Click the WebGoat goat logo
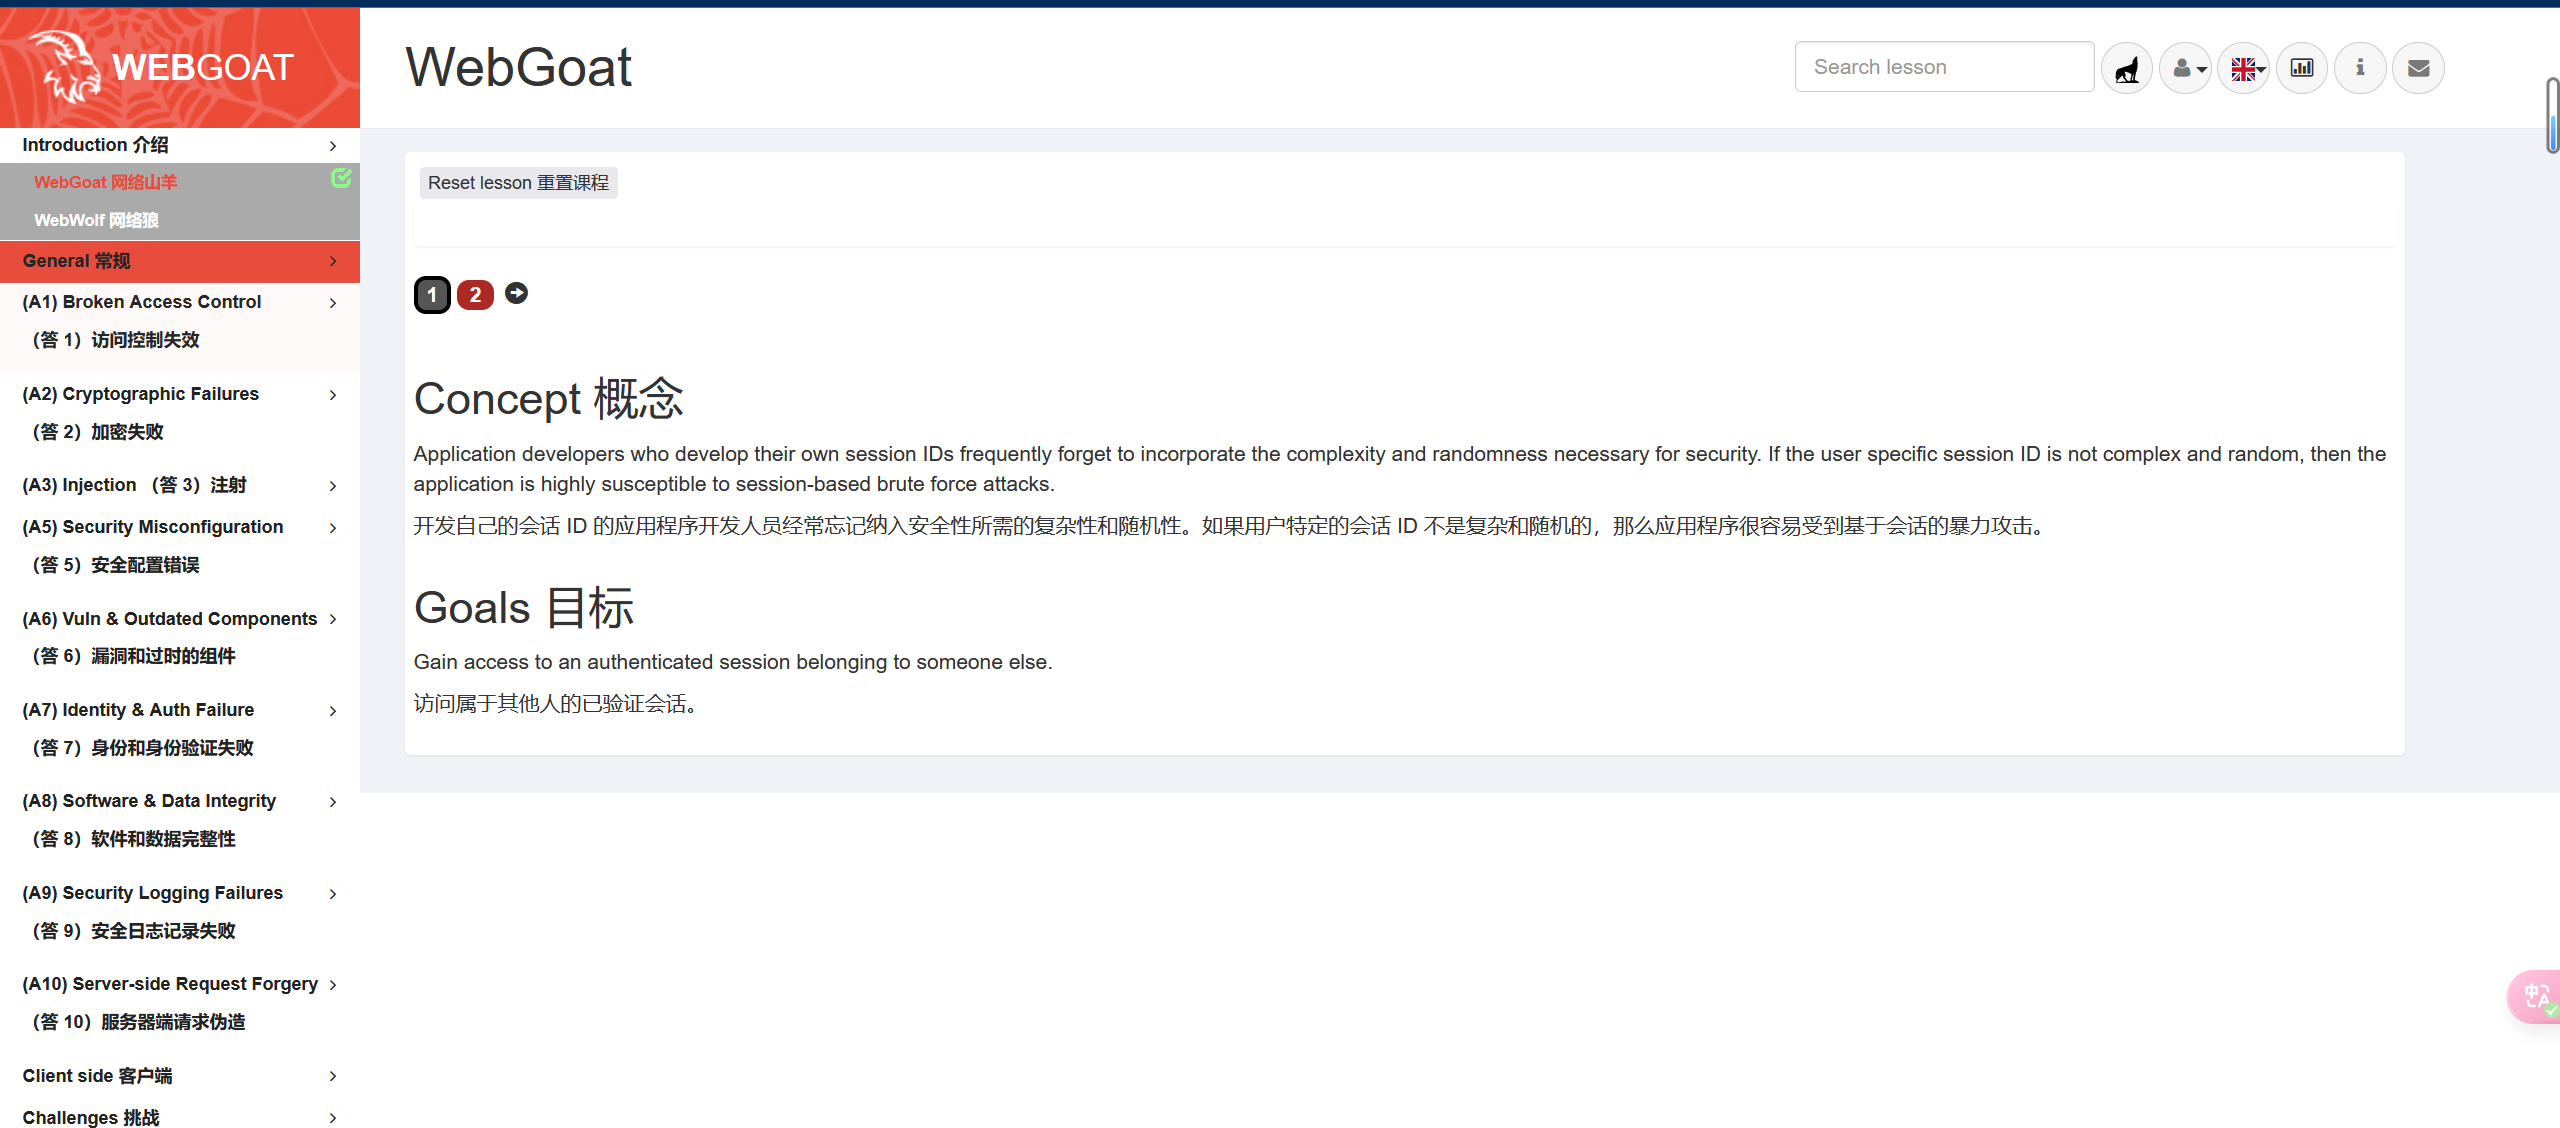The width and height of the screenshot is (2560, 1128). 66,66
